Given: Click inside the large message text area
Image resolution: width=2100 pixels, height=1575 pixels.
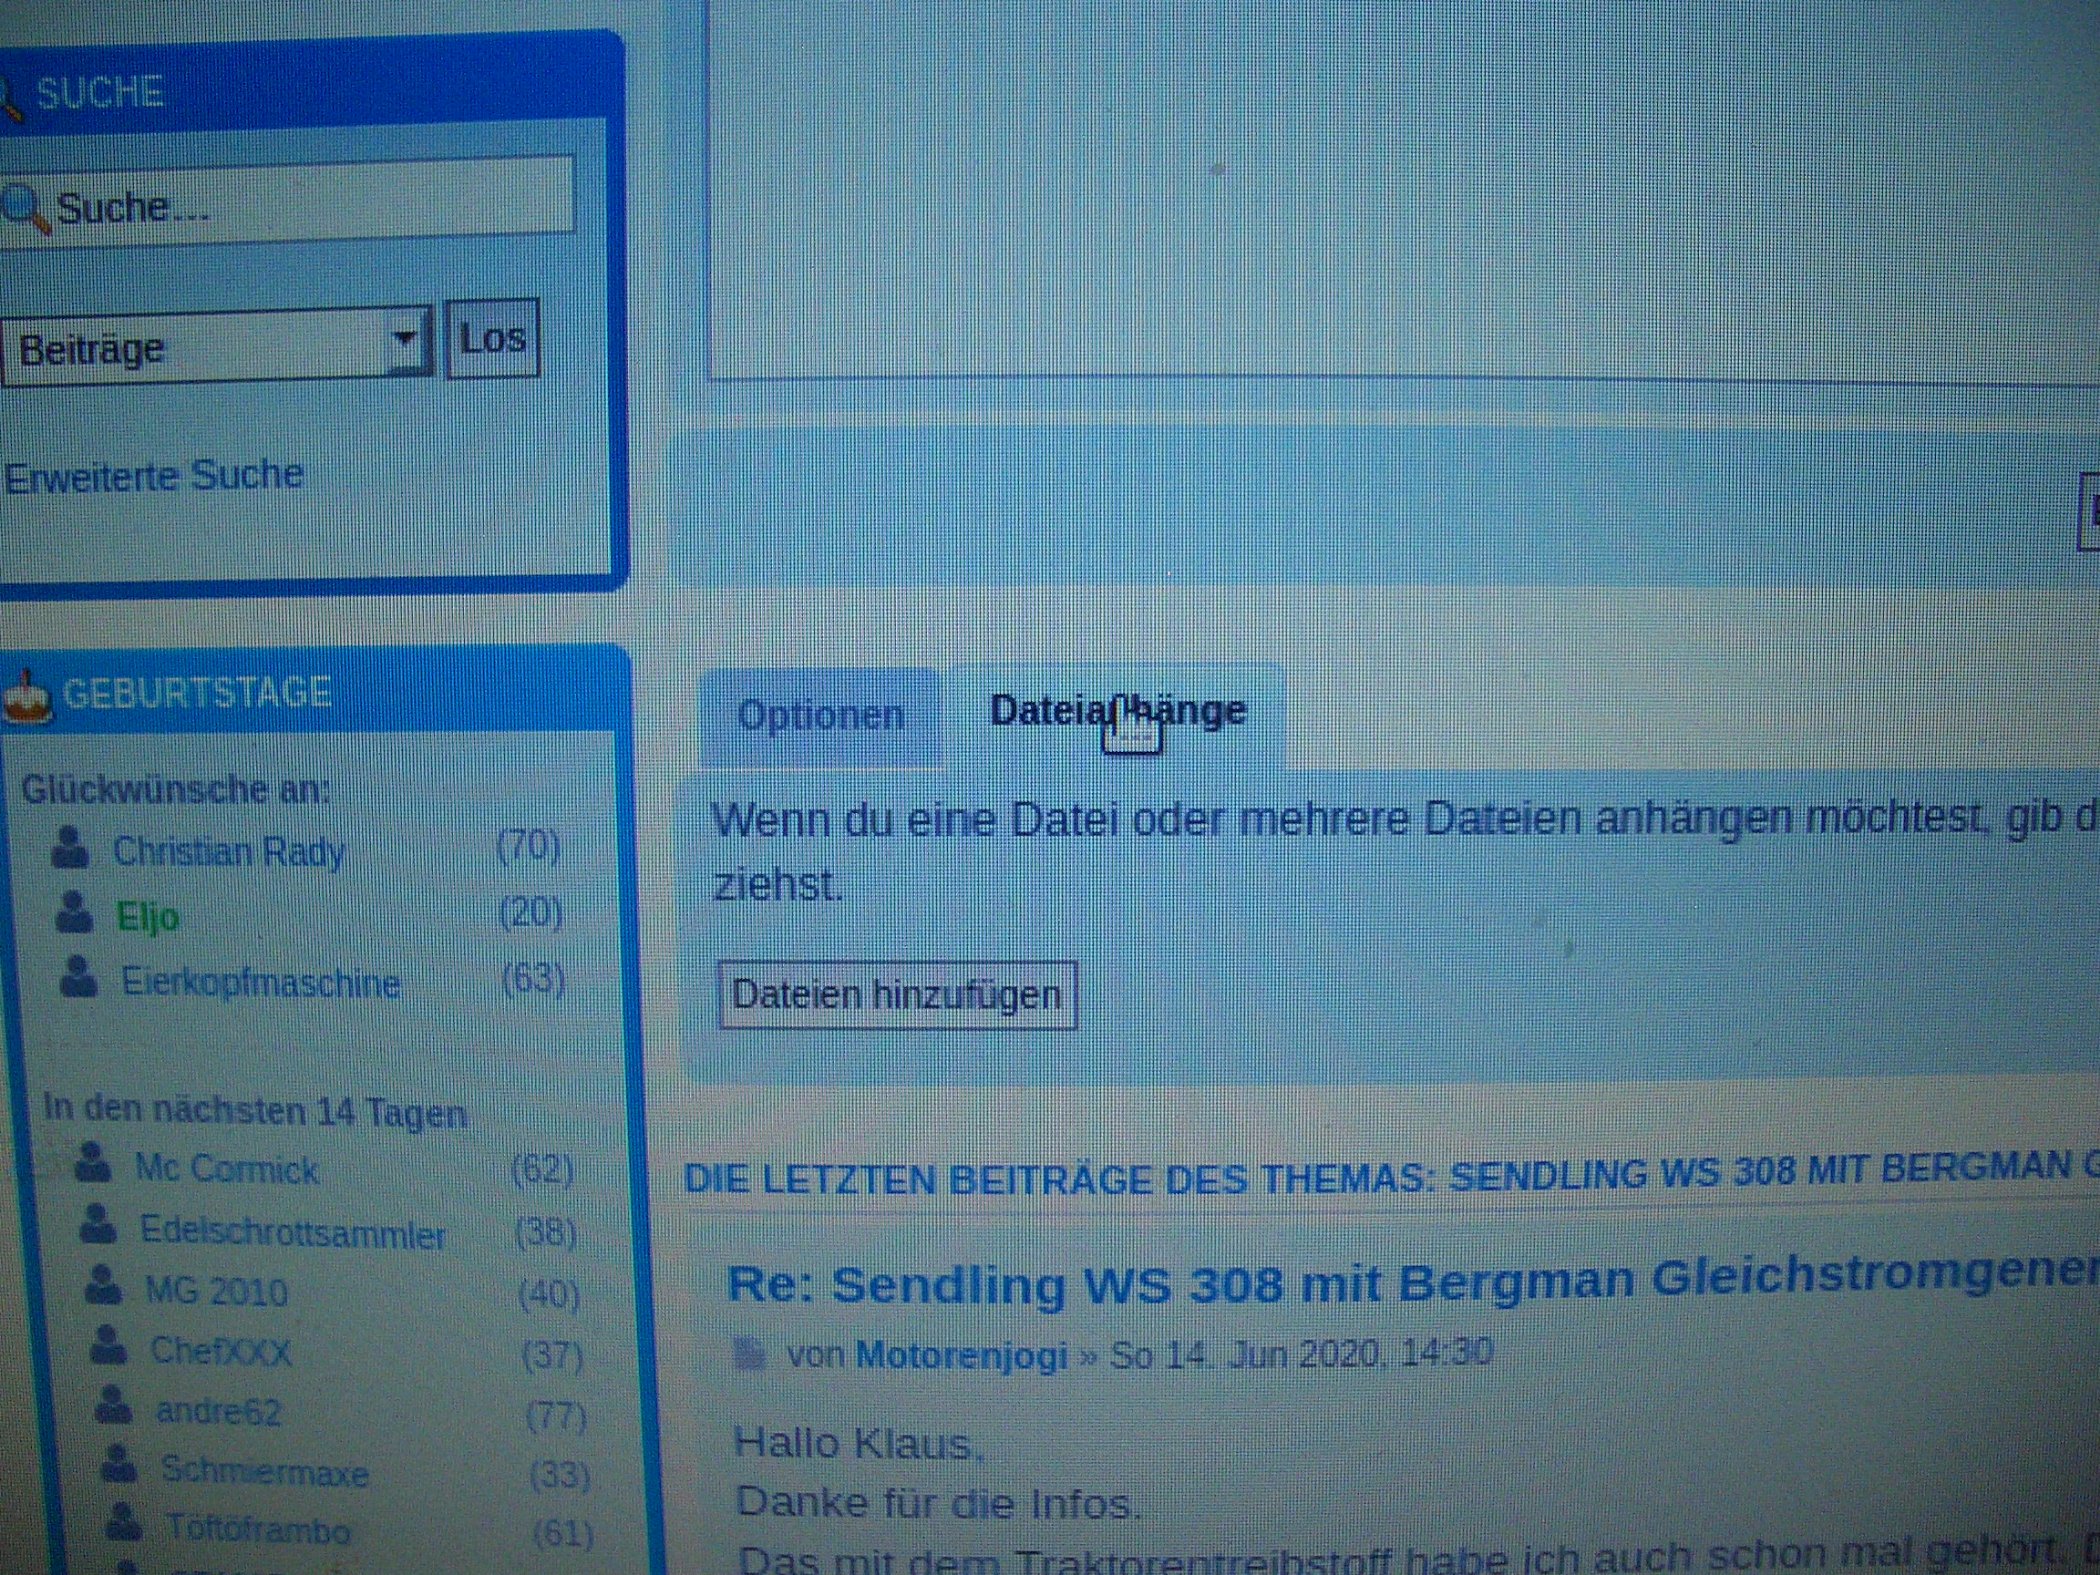Looking at the screenshot, I should 1400,190.
